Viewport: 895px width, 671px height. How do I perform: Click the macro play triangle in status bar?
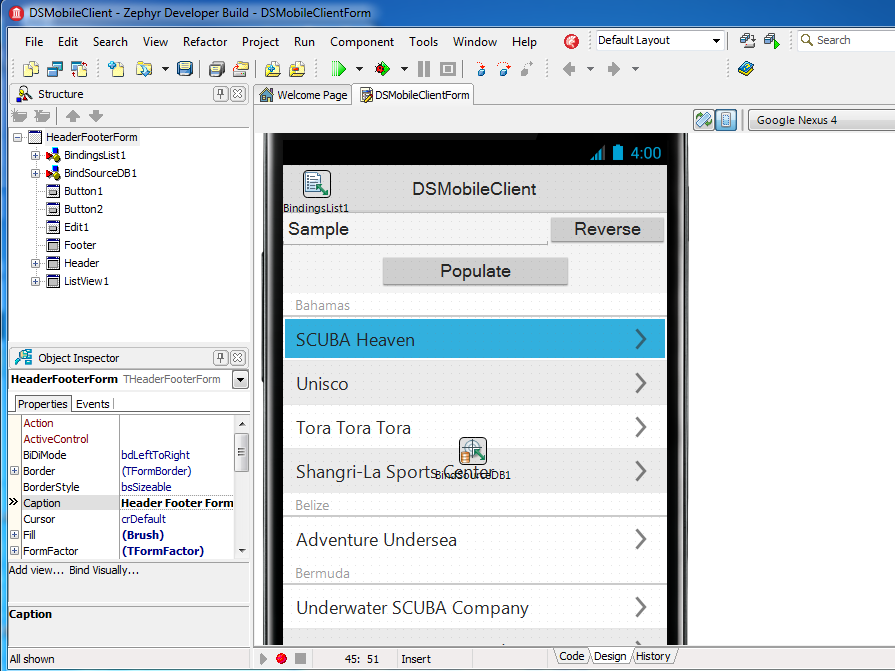click(x=263, y=658)
